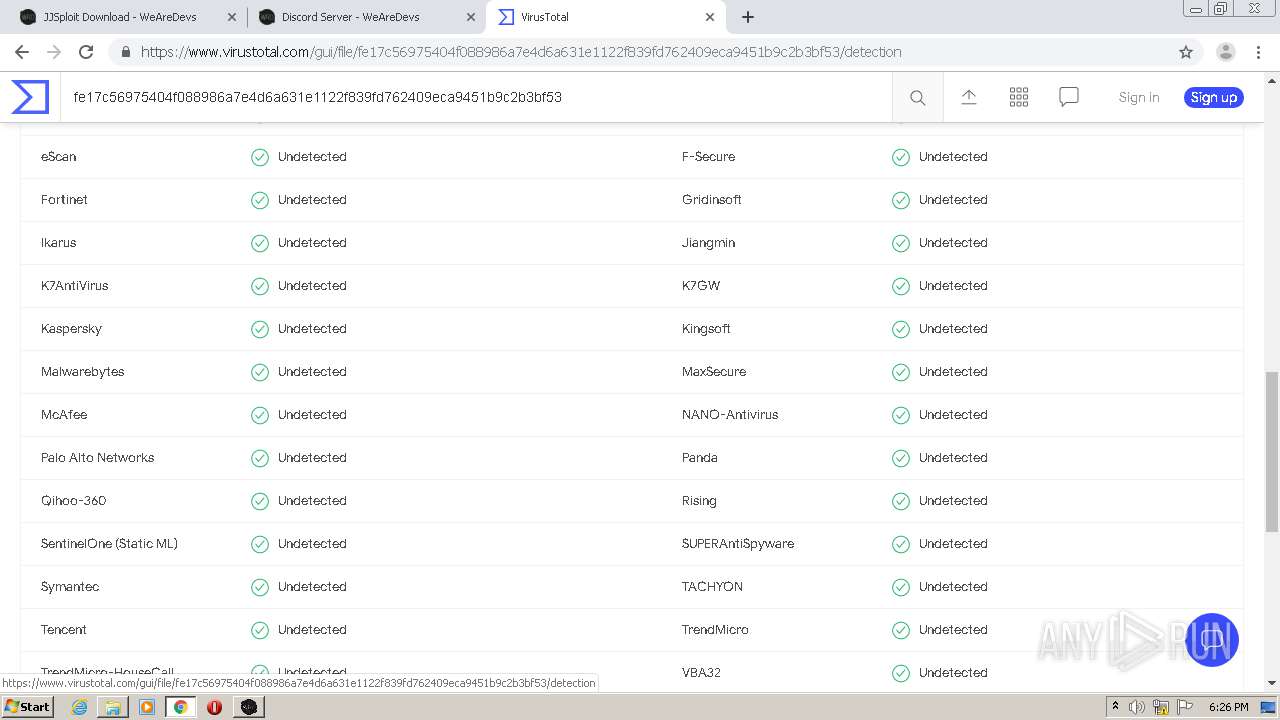The width and height of the screenshot is (1280, 720).
Task: Click the Jiangmin engine name
Action: pos(709,243)
